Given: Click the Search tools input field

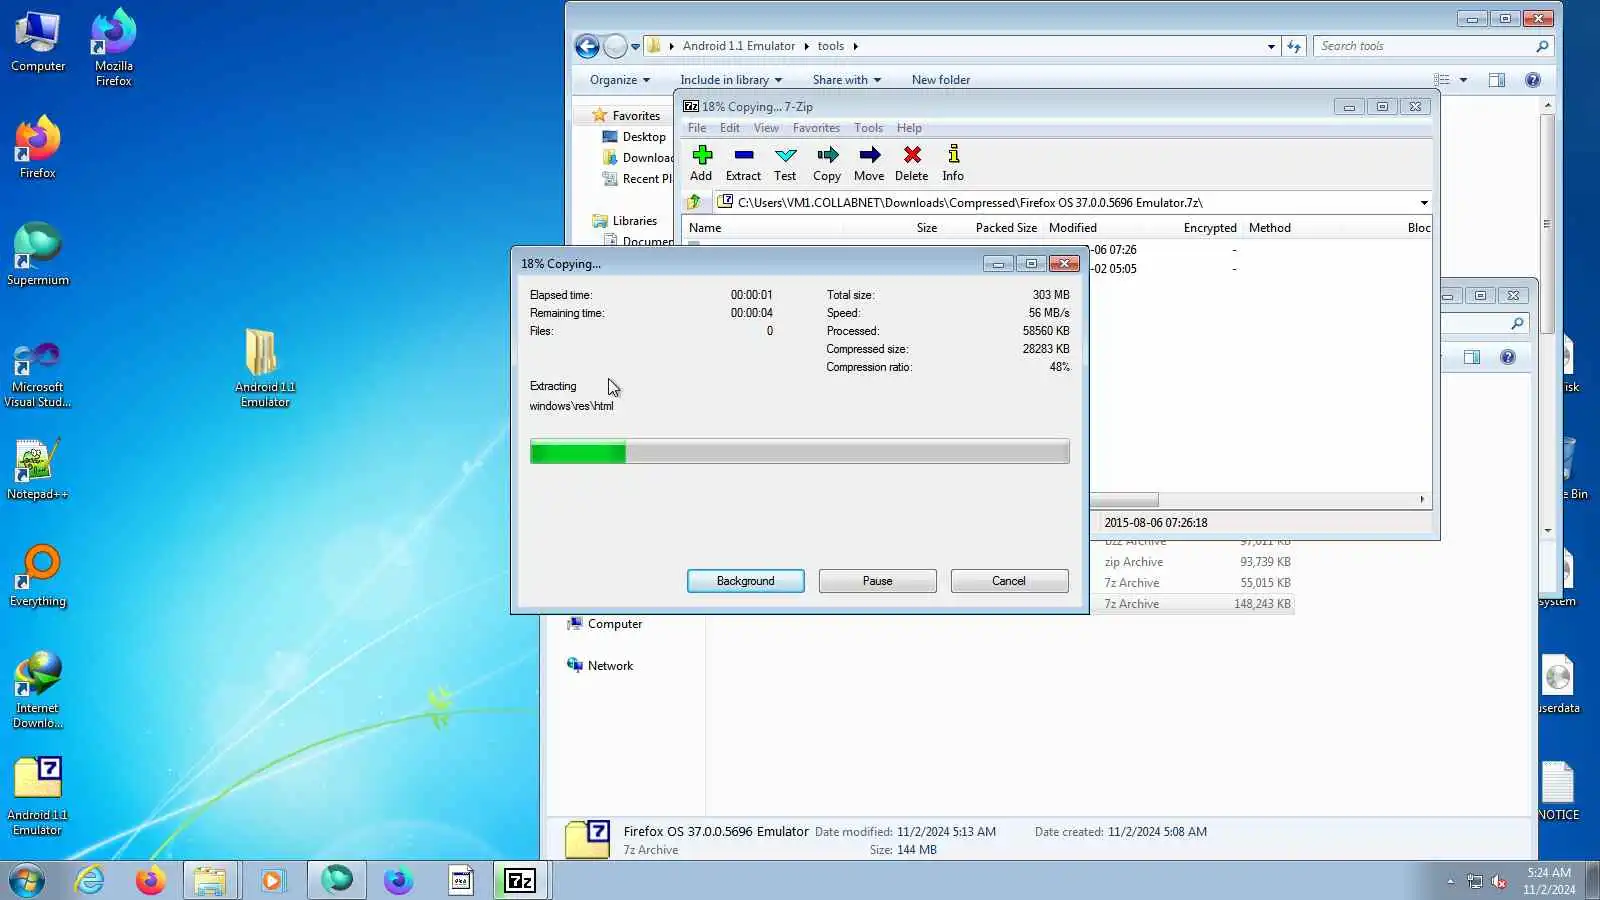Looking at the screenshot, I should click(x=1425, y=46).
